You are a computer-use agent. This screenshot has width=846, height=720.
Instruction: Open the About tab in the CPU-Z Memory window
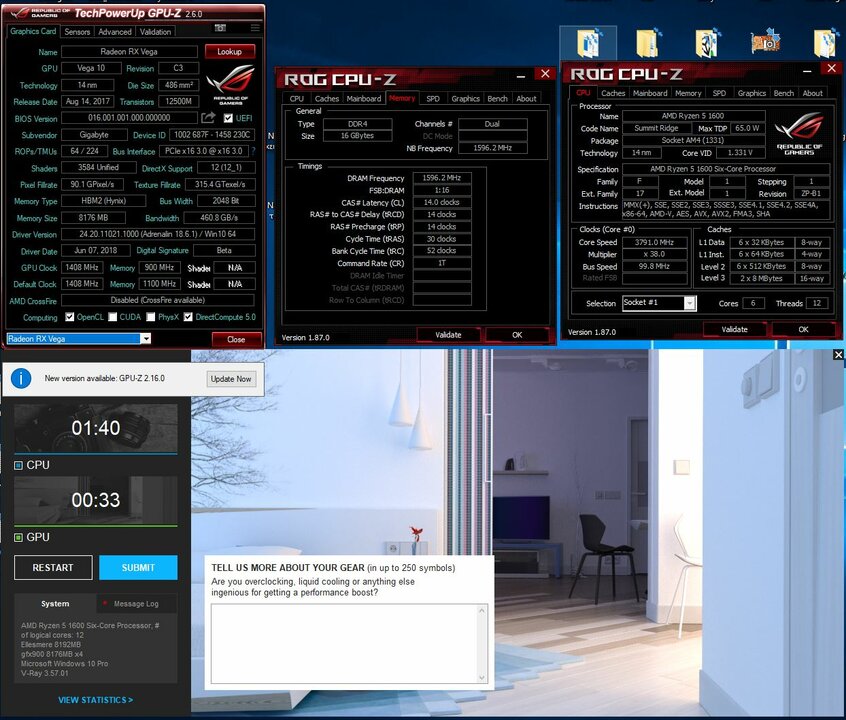pyautogui.click(x=526, y=99)
